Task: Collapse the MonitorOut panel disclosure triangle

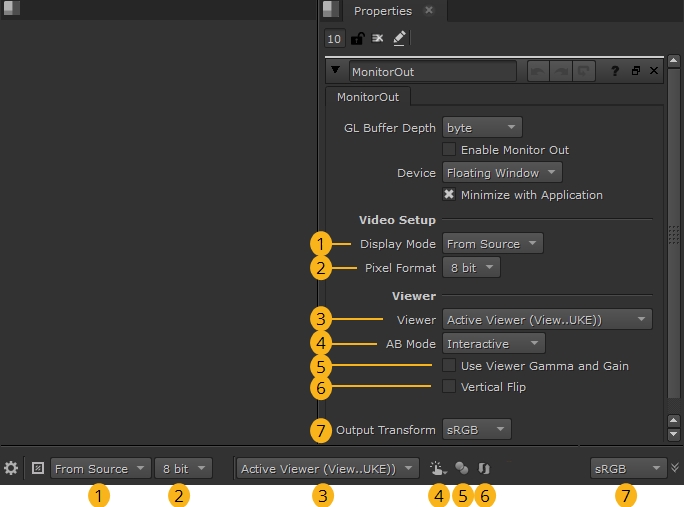Action: tap(334, 72)
